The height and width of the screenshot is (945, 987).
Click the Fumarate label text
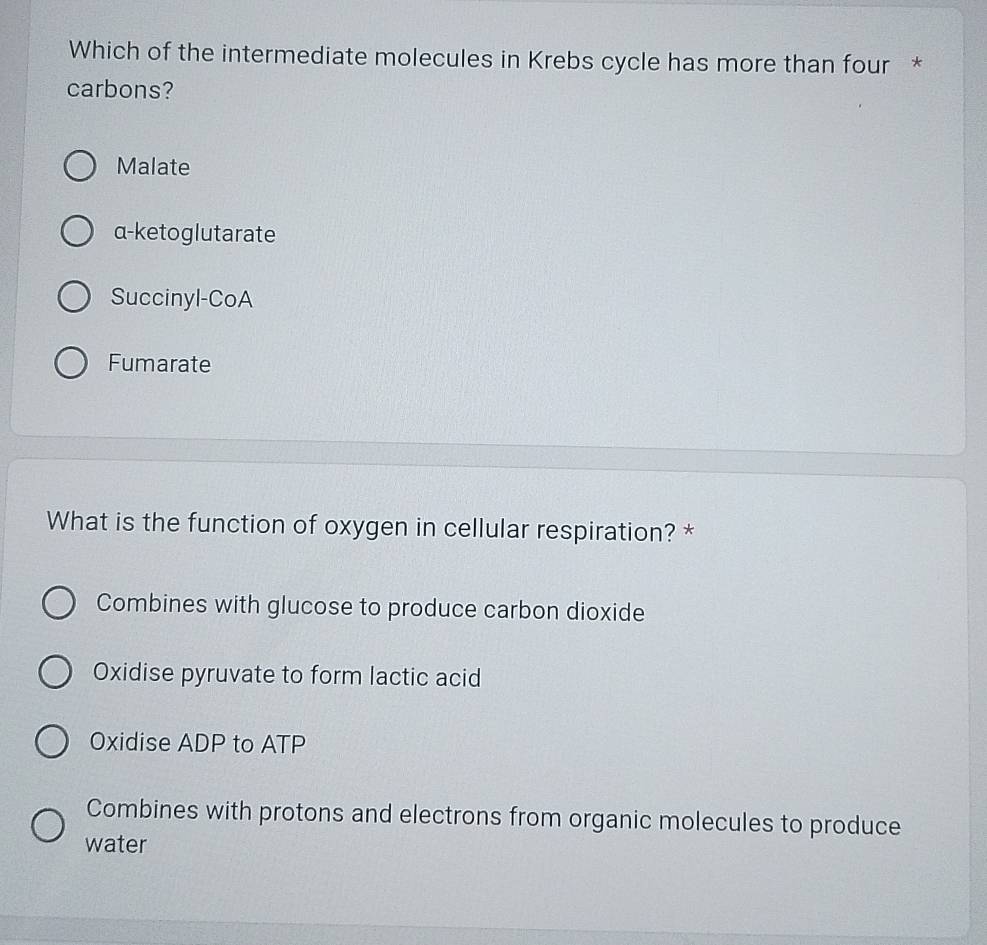click(161, 364)
